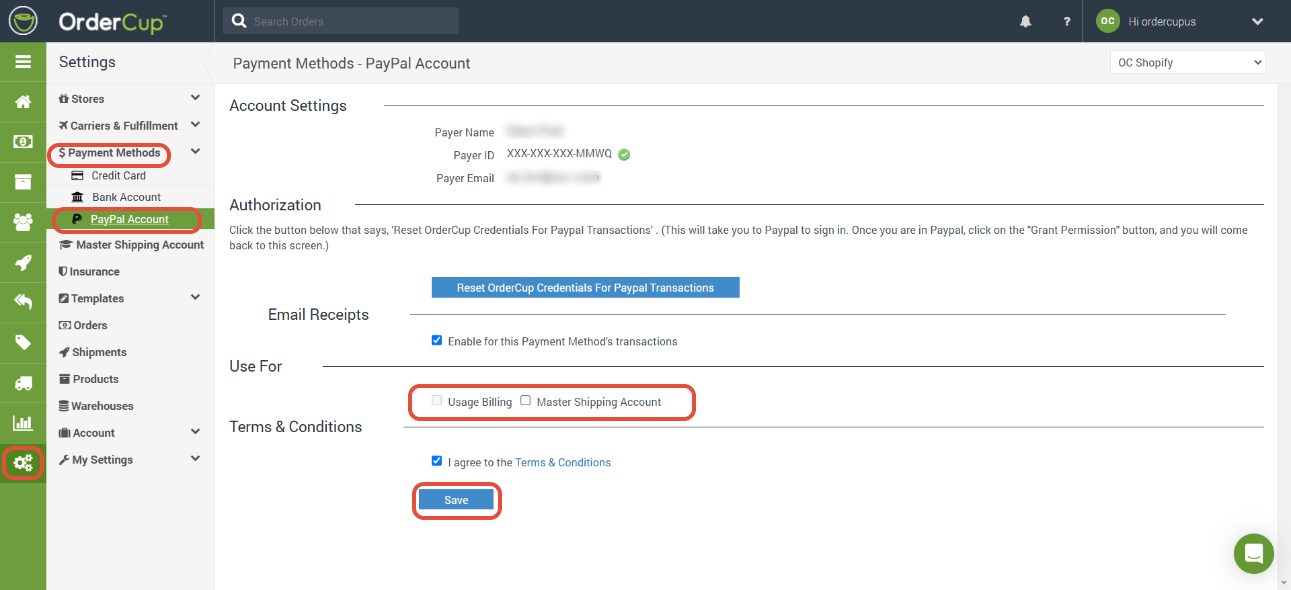Open the chat support bubble
This screenshot has width=1291, height=590.
click(1254, 553)
